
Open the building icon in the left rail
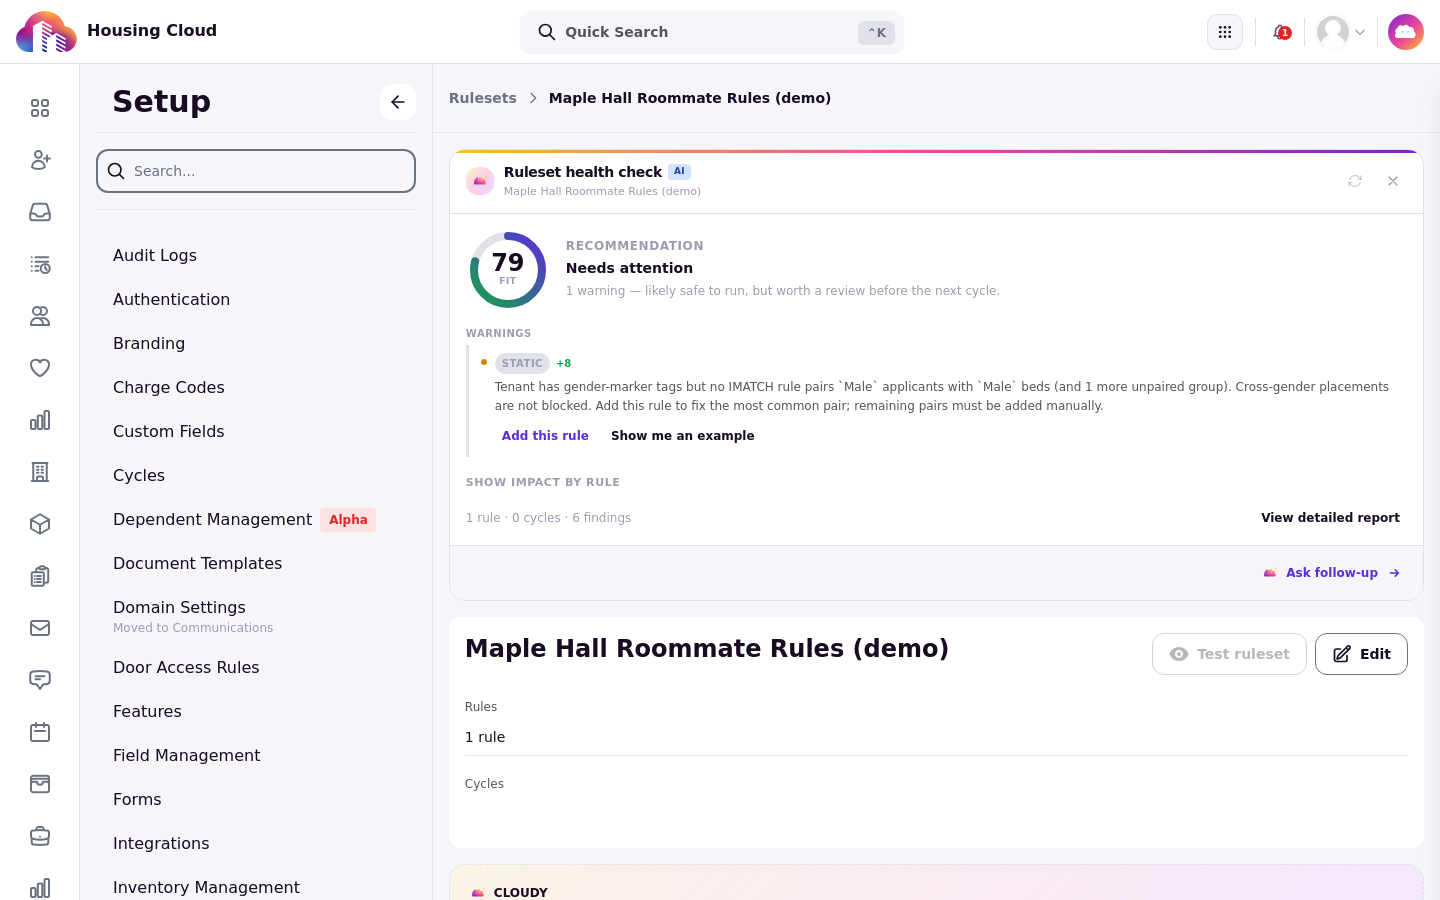coord(40,472)
